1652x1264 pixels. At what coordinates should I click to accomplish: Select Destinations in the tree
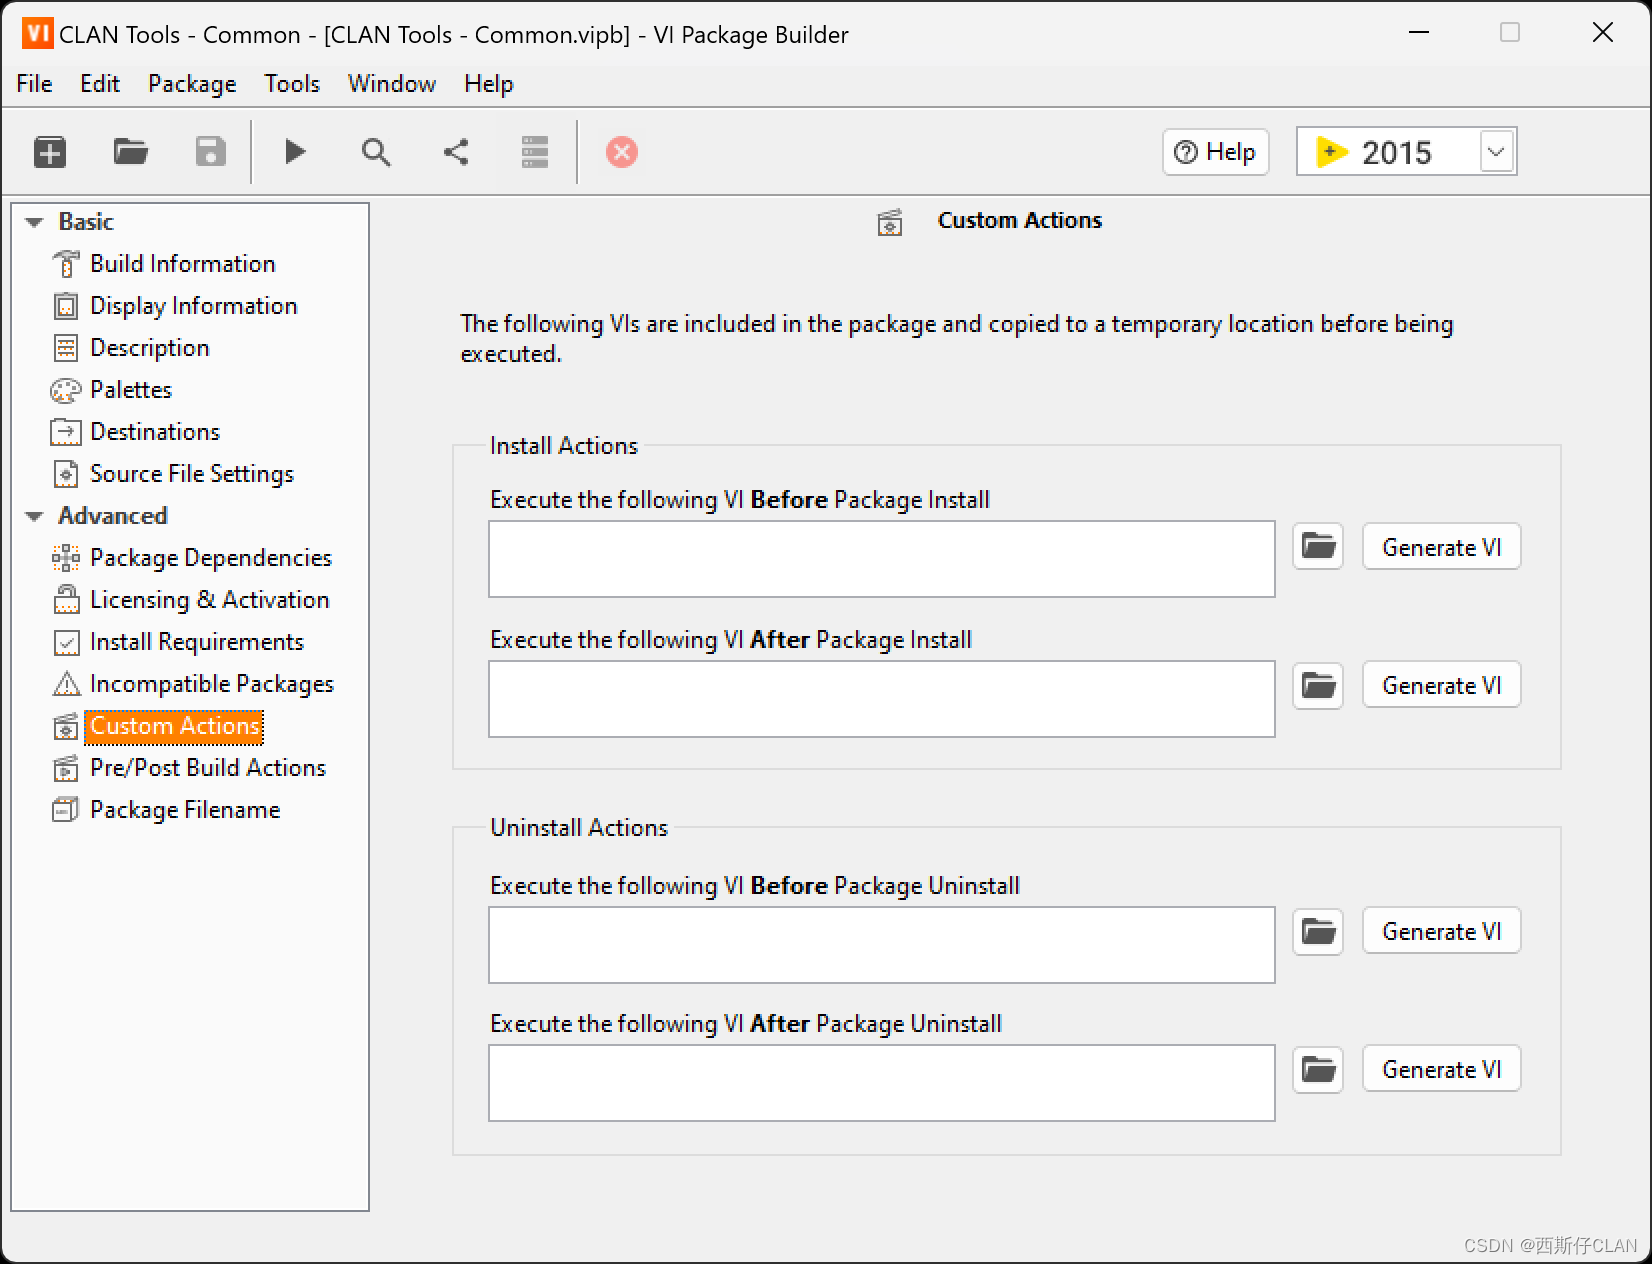155,432
